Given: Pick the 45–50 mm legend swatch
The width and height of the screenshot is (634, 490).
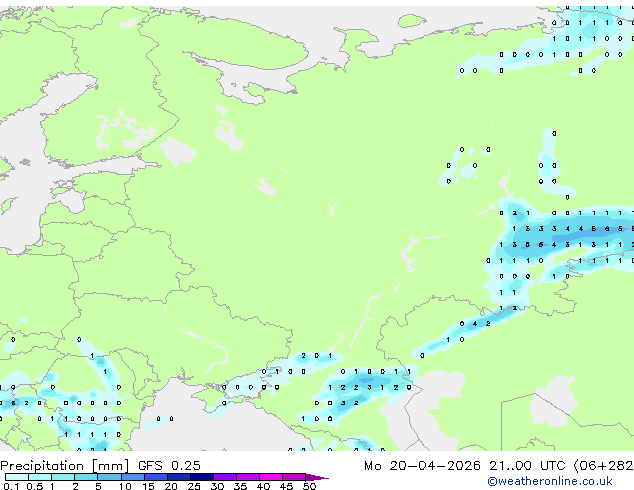Looking at the screenshot, I should [294, 477].
